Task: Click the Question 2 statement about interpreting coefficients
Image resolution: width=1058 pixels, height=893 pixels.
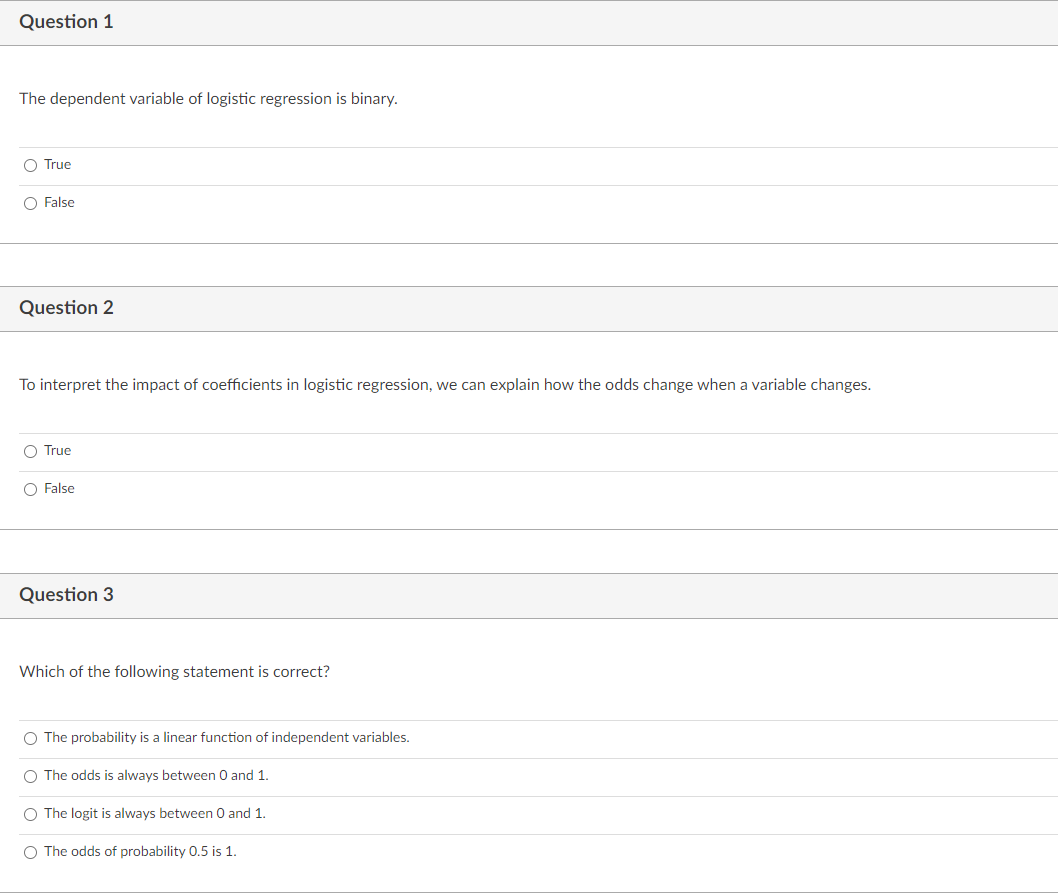Action: tap(444, 384)
